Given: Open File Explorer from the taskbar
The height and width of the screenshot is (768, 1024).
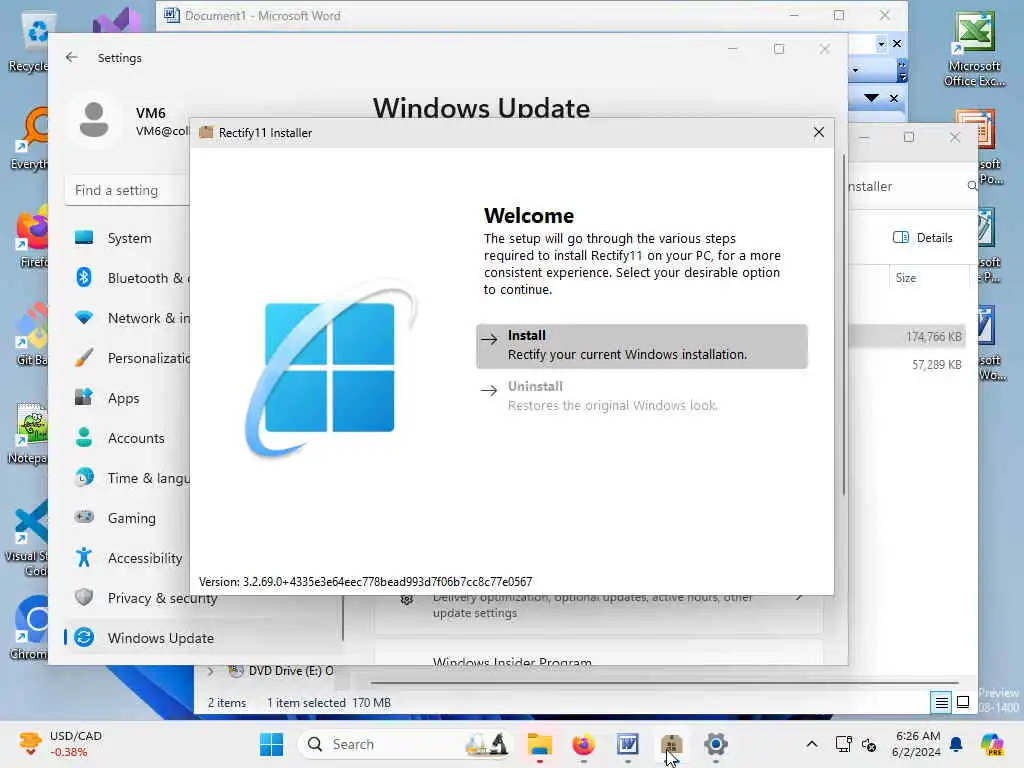Looking at the screenshot, I should click(539, 744).
